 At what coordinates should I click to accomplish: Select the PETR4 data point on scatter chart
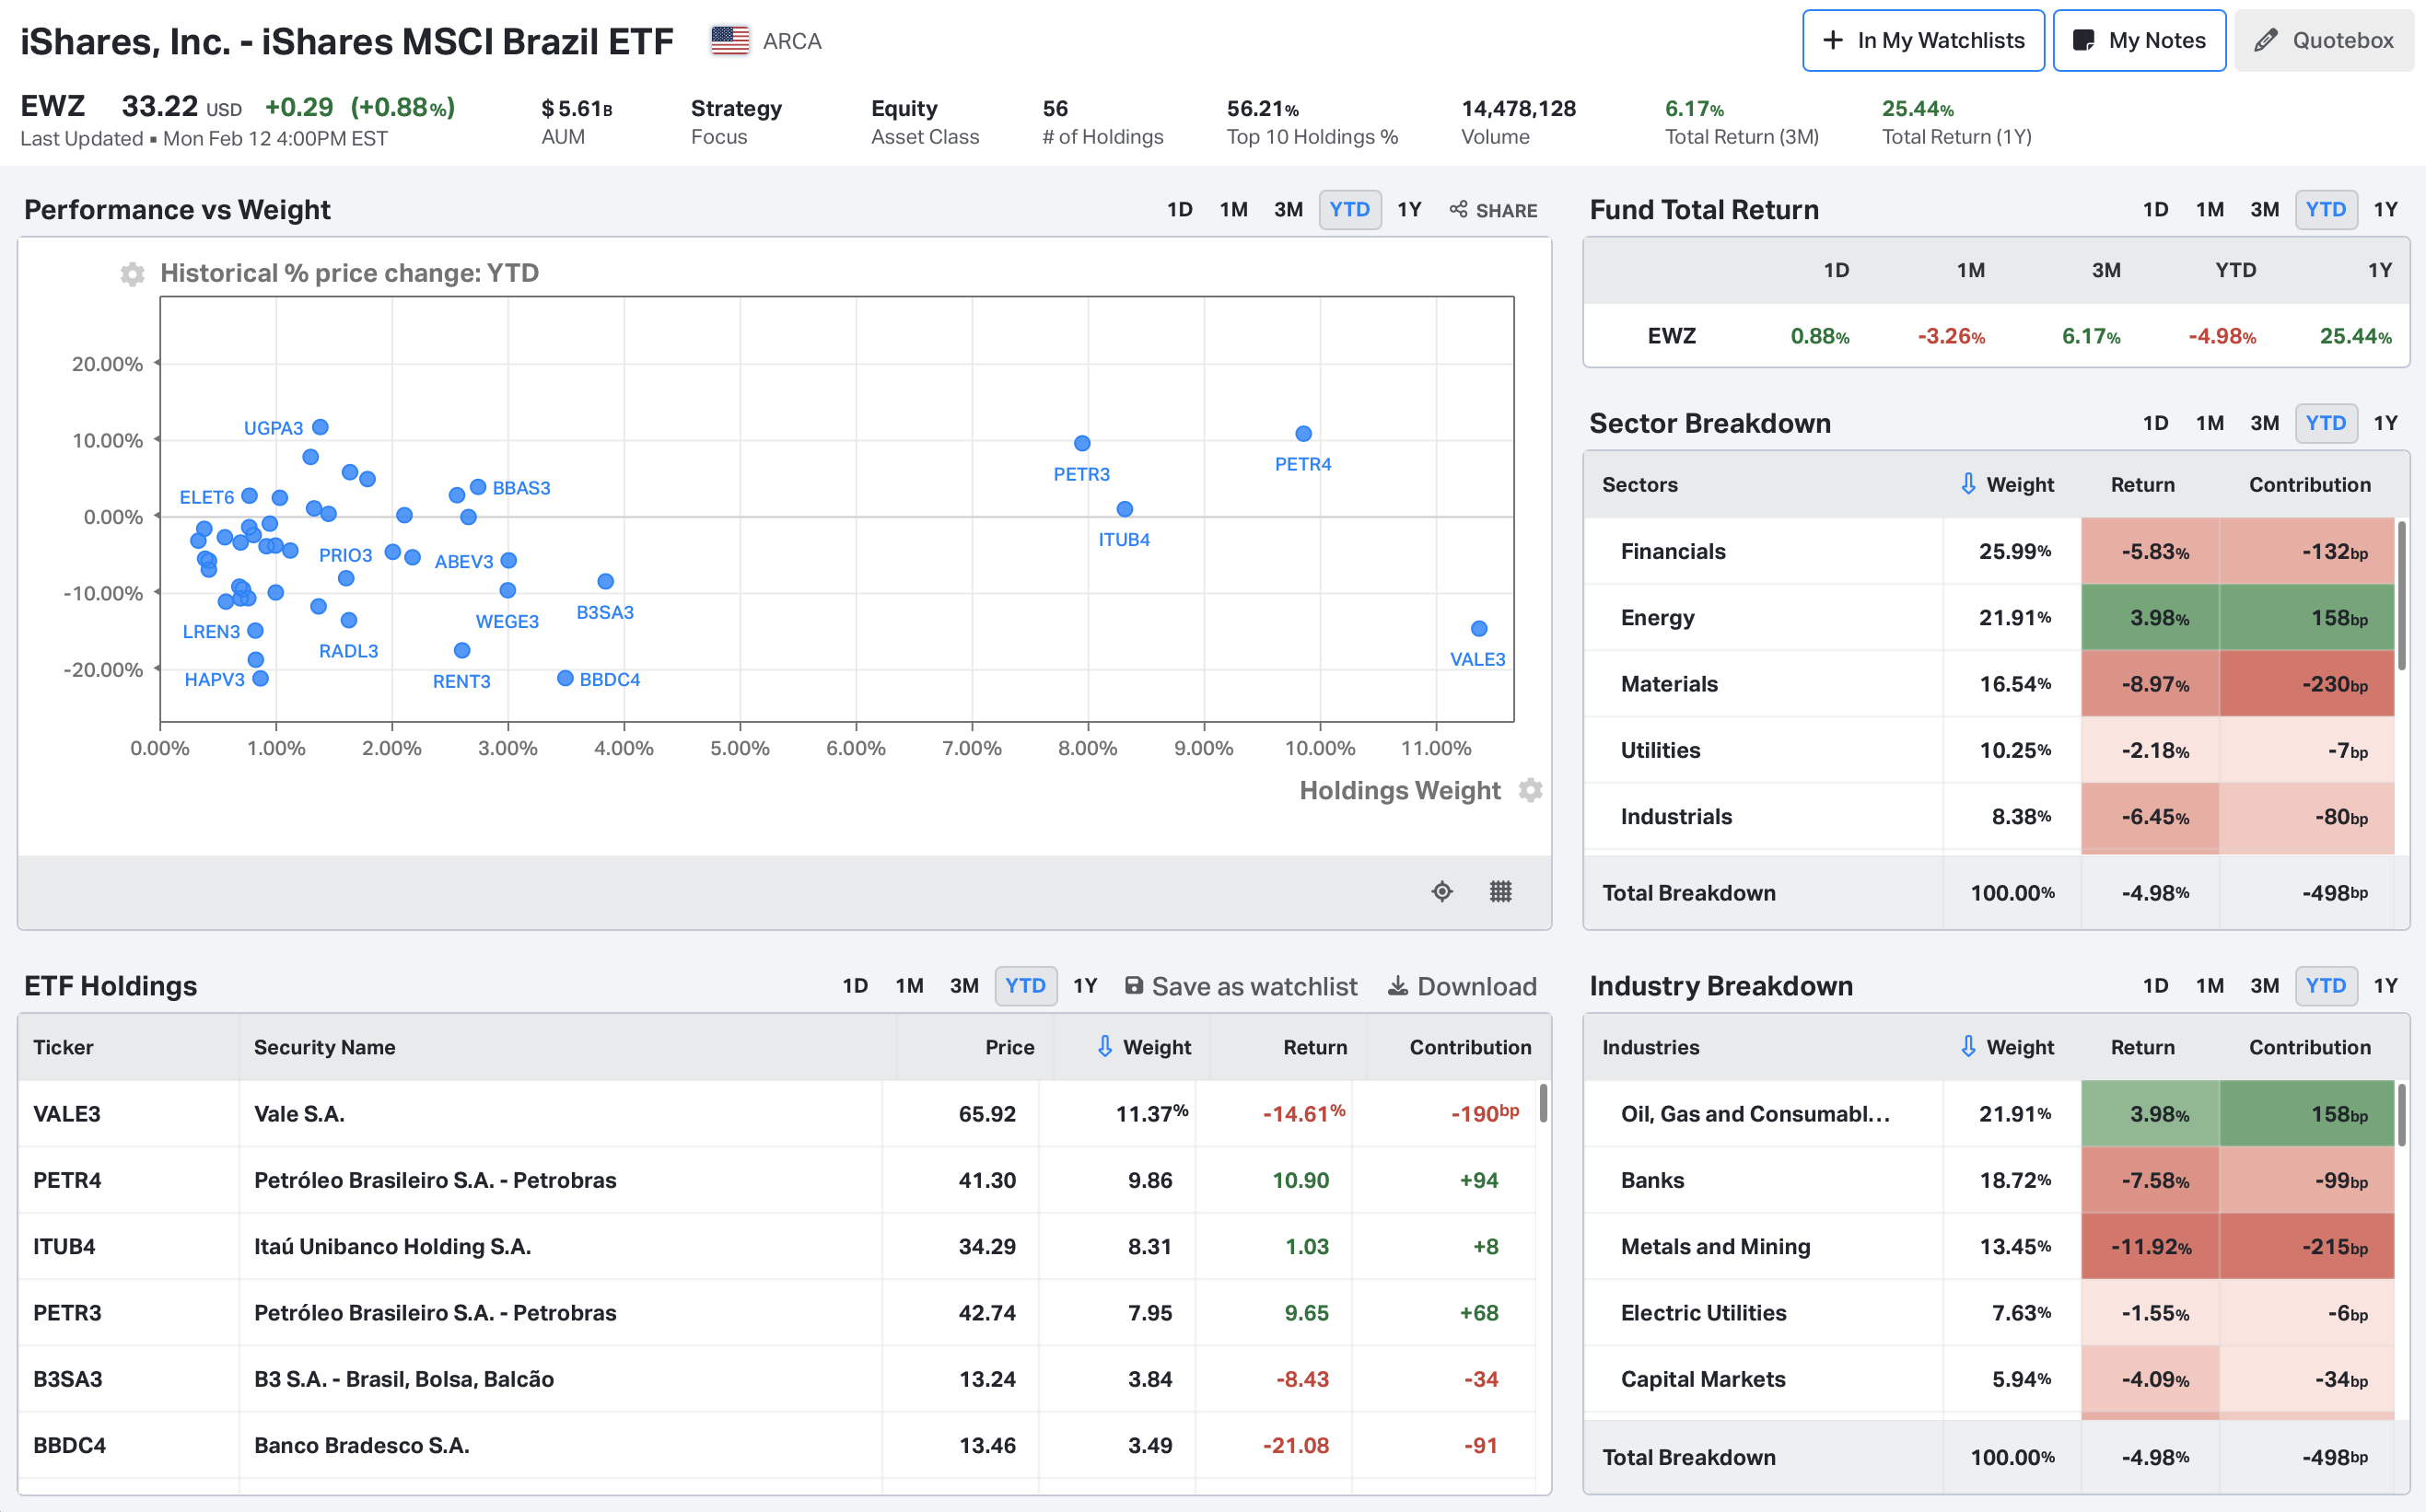1303,434
